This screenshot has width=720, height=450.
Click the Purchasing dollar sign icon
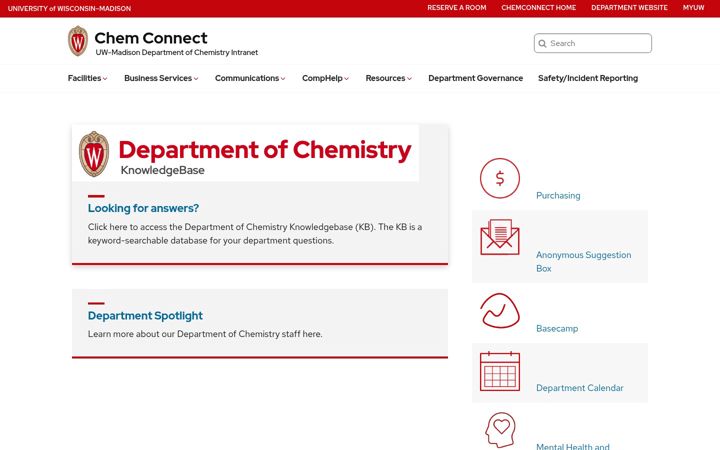coord(500,178)
